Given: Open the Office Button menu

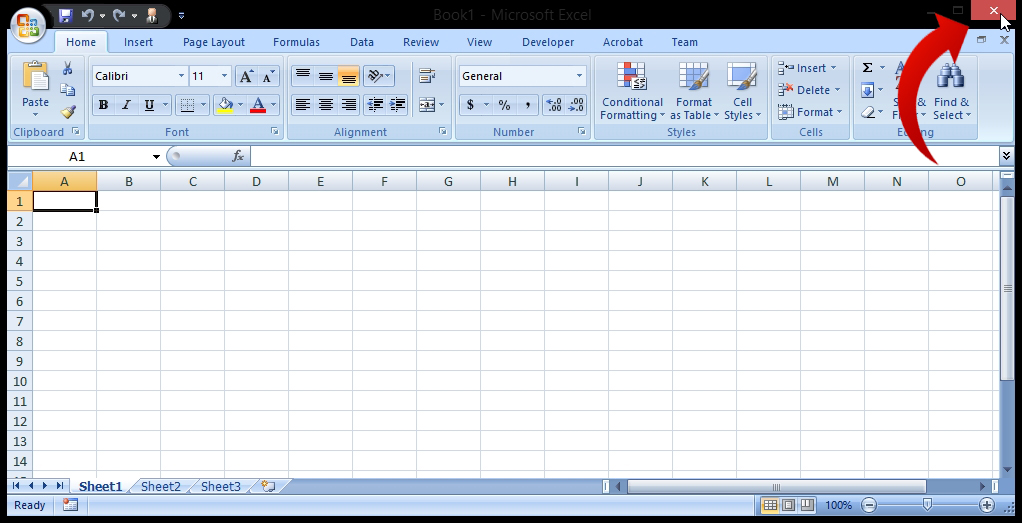Looking at the screenshot, I should click(27, 27).
